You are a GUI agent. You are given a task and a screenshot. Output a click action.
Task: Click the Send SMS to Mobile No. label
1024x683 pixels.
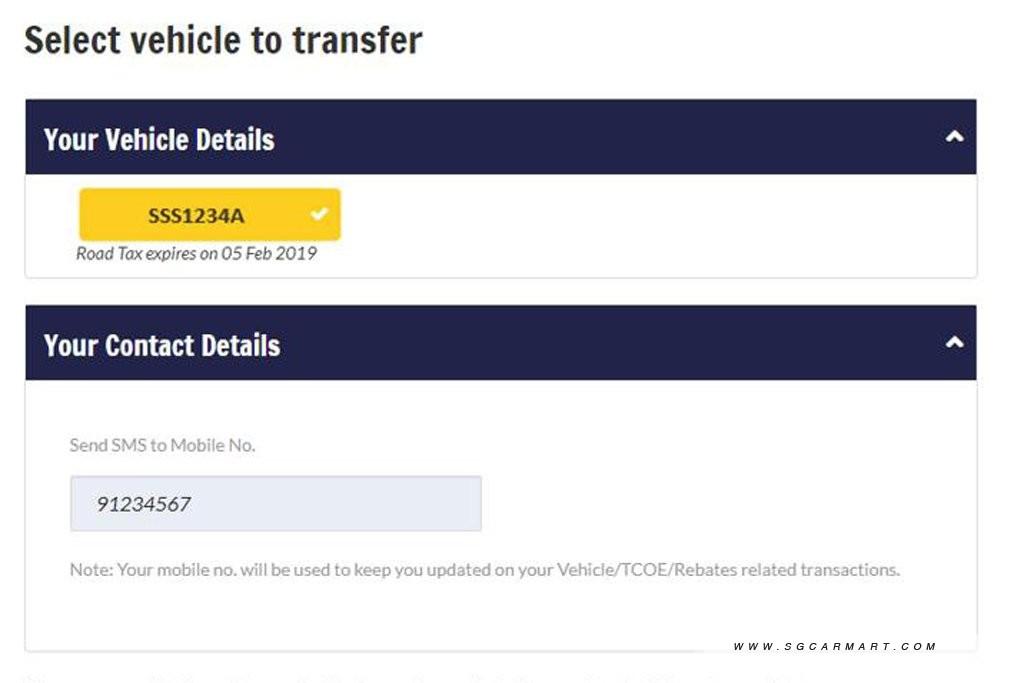[x=162, y=445]
